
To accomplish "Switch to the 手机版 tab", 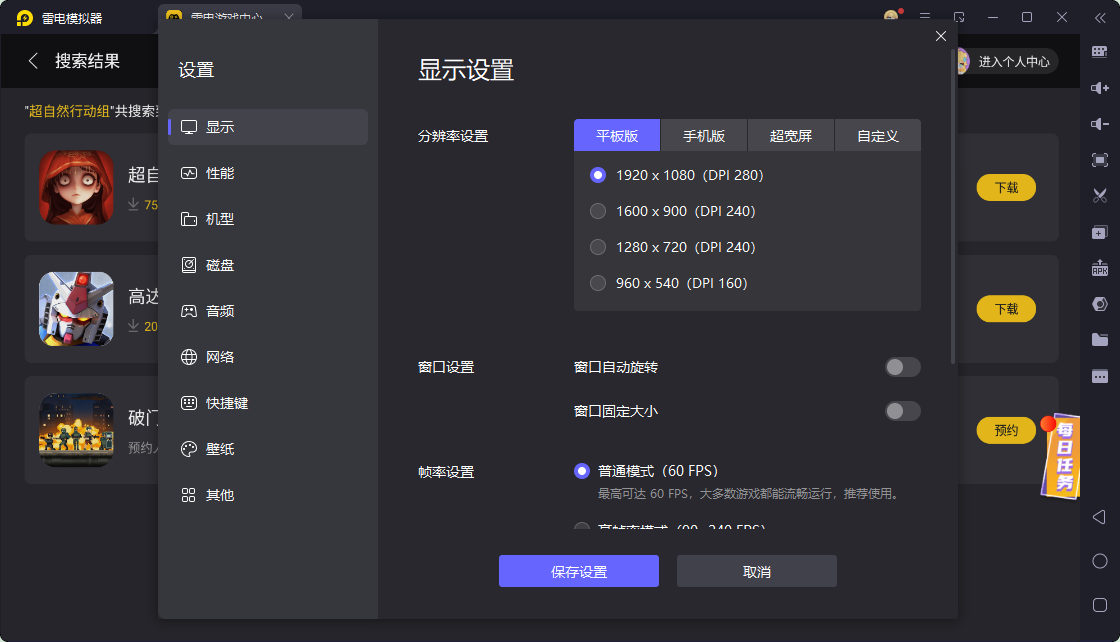I will point(705,135).
